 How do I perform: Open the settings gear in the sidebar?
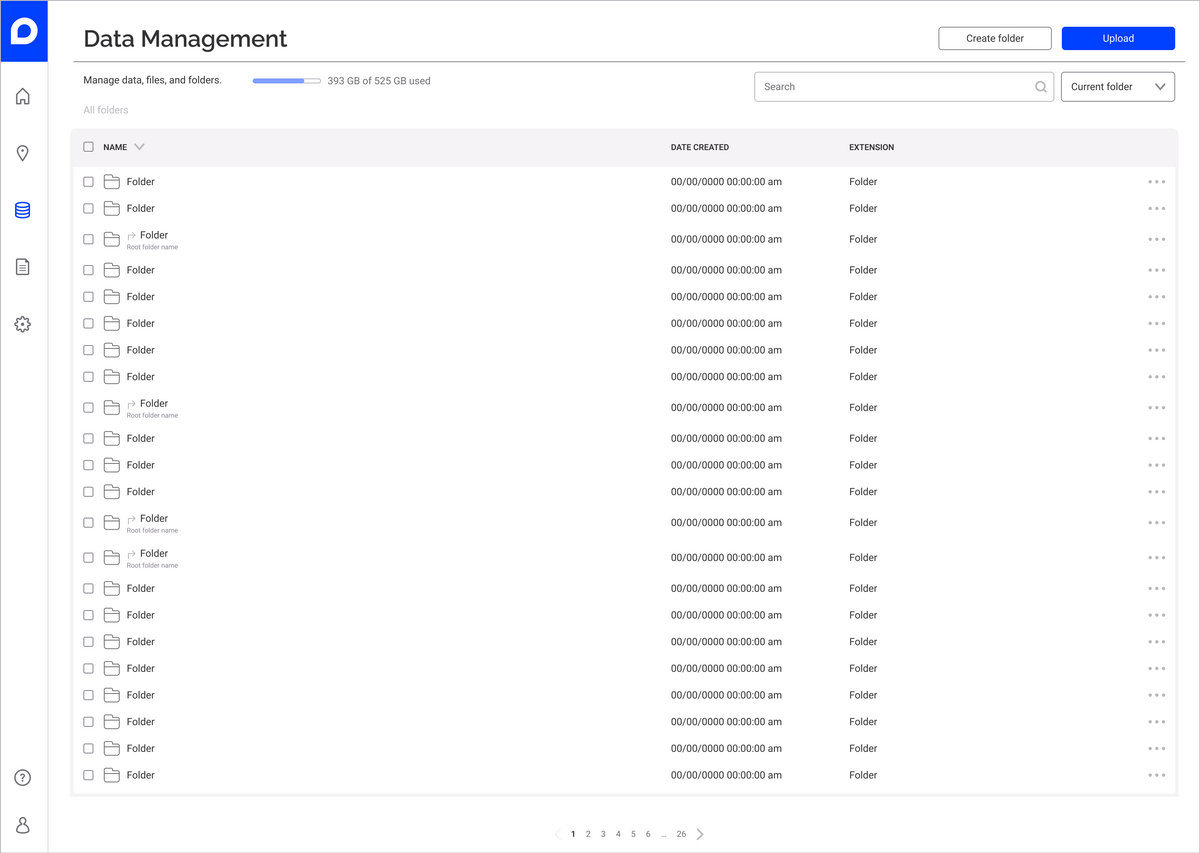coord(22,324)
